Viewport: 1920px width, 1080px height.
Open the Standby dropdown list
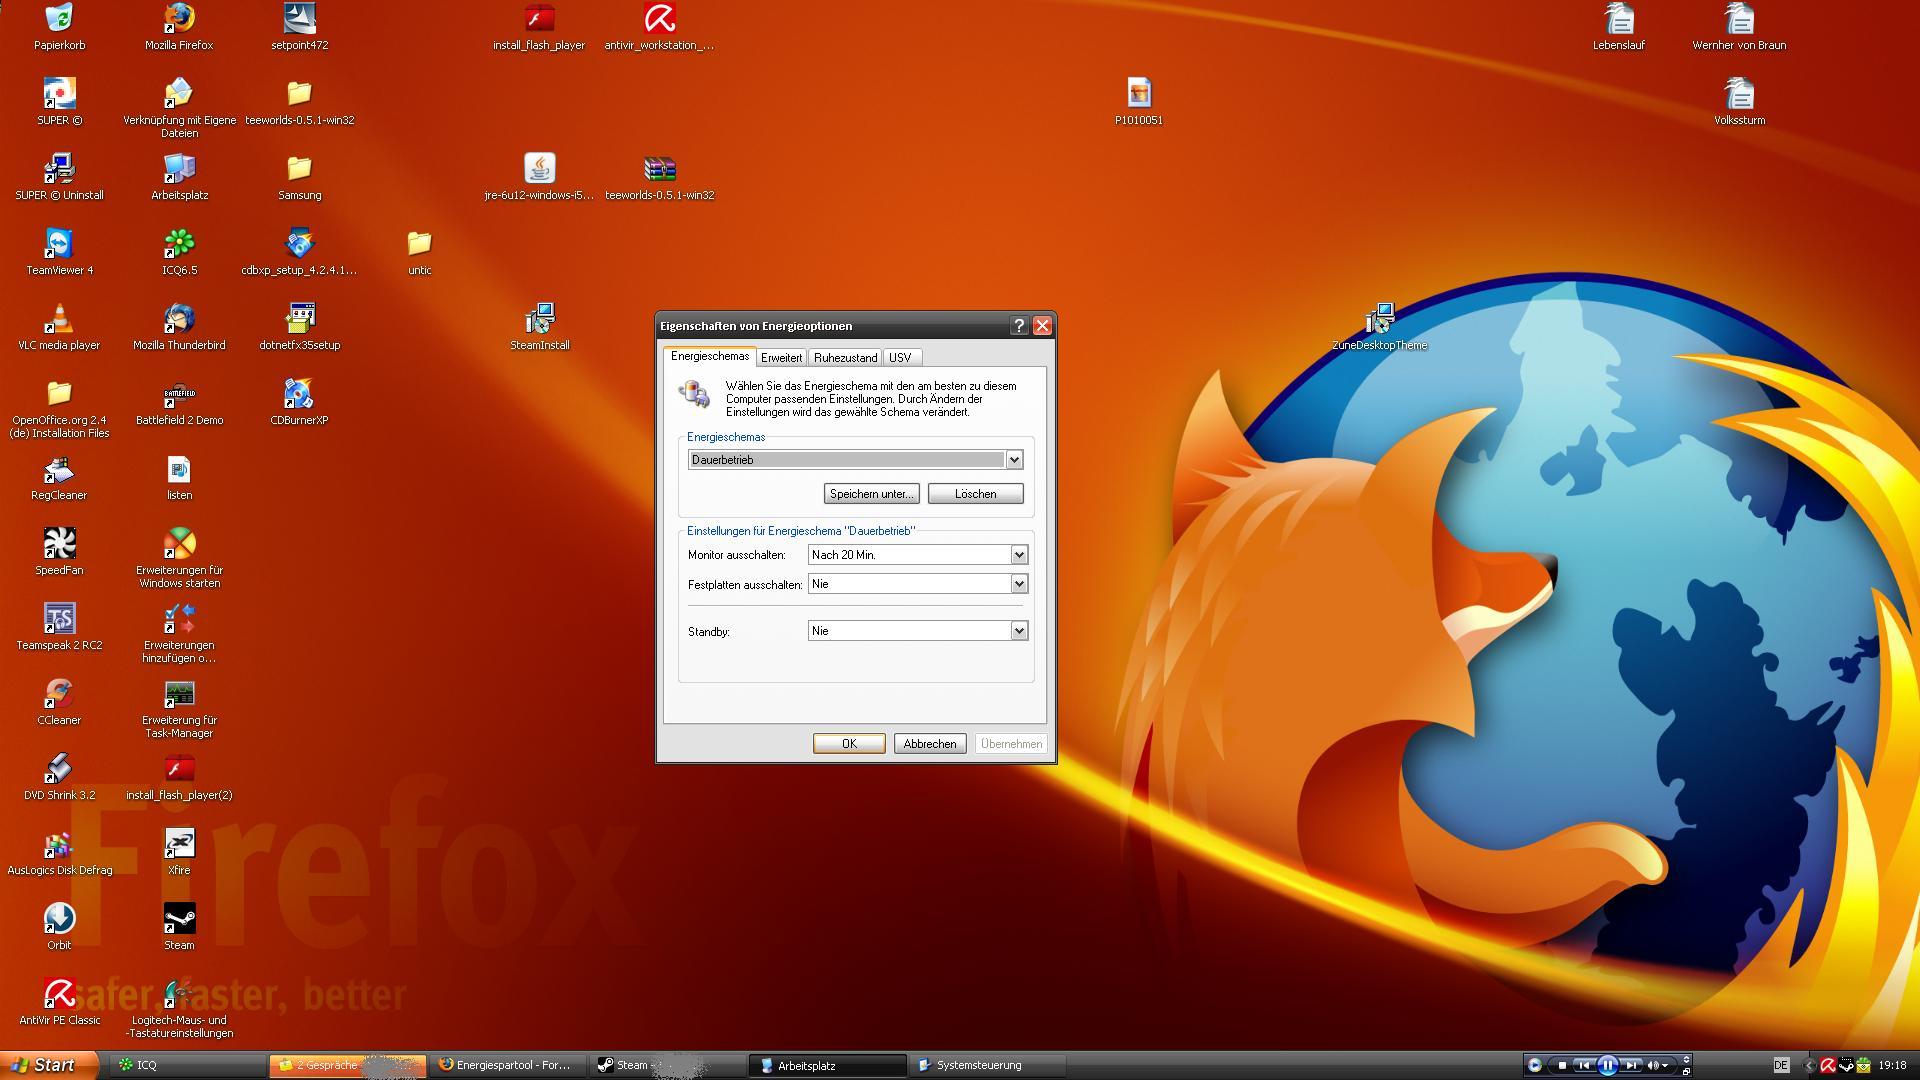click(1019, 631)
